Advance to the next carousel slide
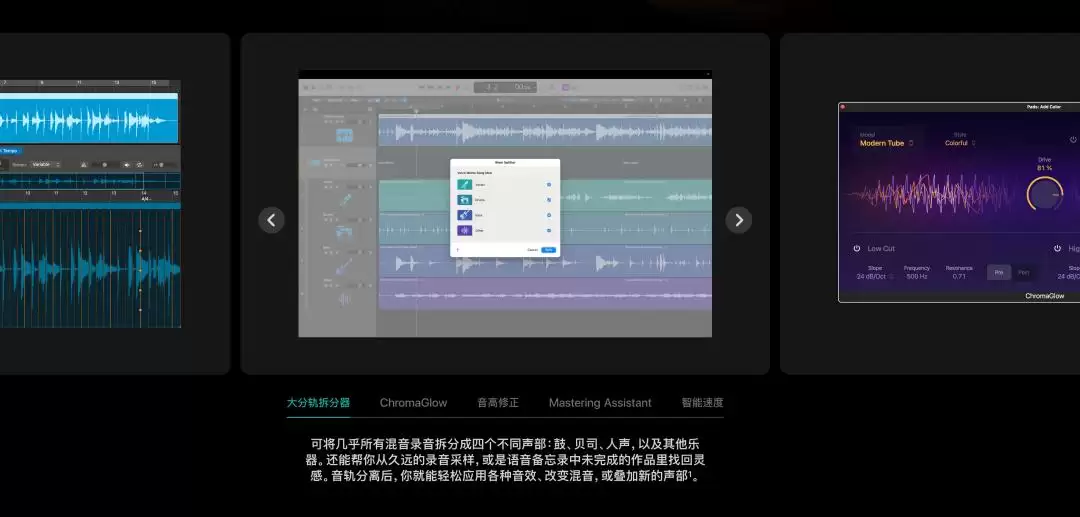The width and height of the screenshot is (1080, 517). point(738,220)
